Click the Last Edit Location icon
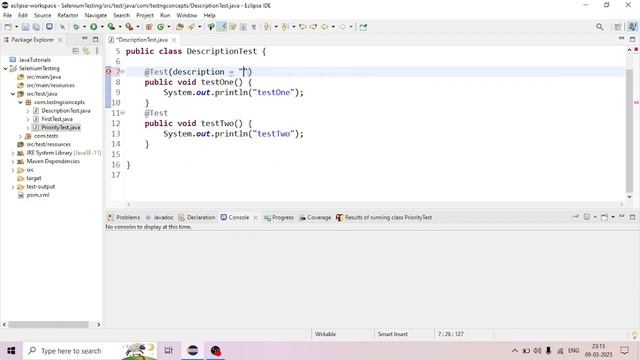The image size is (640, 360). 302,27
